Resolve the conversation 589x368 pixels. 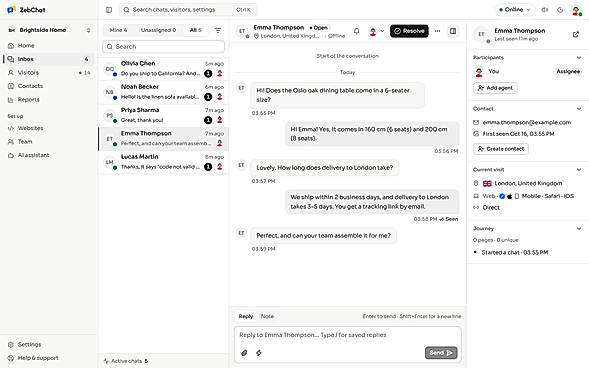coord(409,31)
